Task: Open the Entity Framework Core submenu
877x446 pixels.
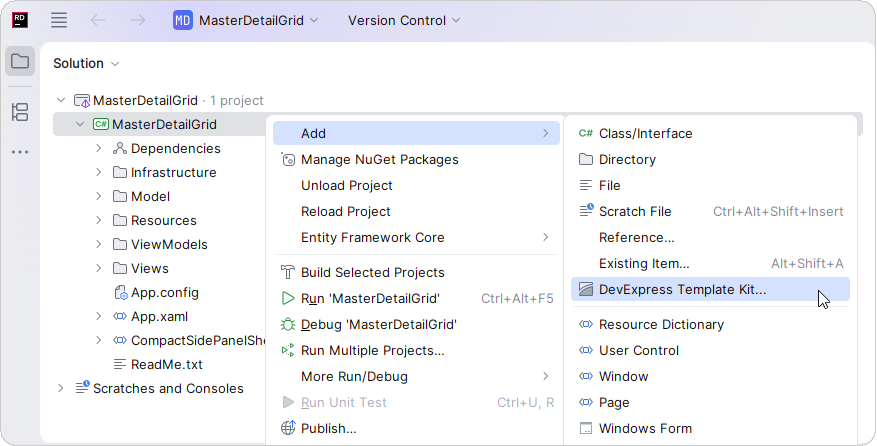Action: click(416, 237)
